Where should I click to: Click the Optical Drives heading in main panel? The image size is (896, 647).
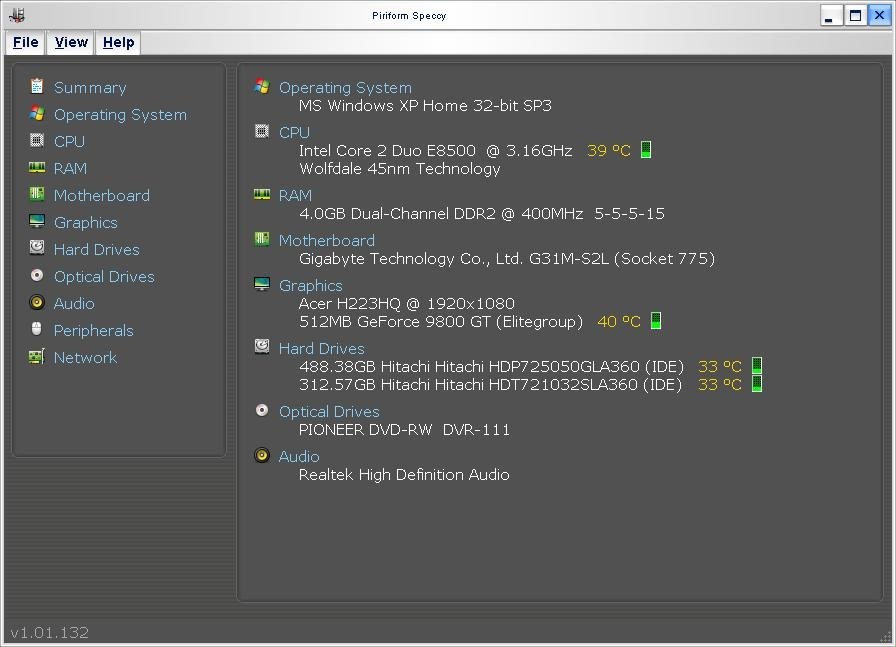329,412
